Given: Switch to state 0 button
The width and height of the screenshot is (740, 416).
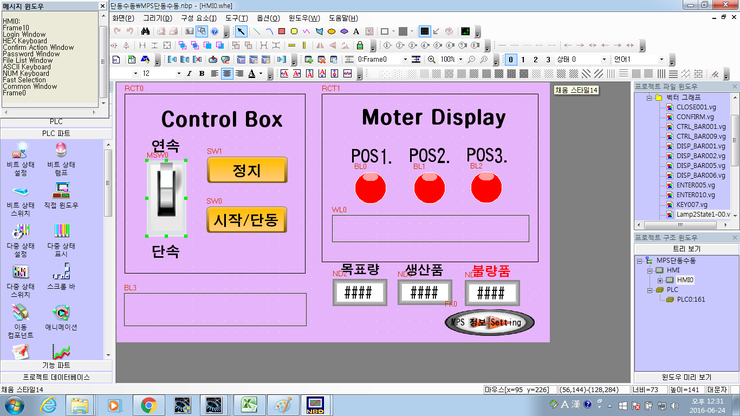Looking at the screenshot, I should [511, 59].
